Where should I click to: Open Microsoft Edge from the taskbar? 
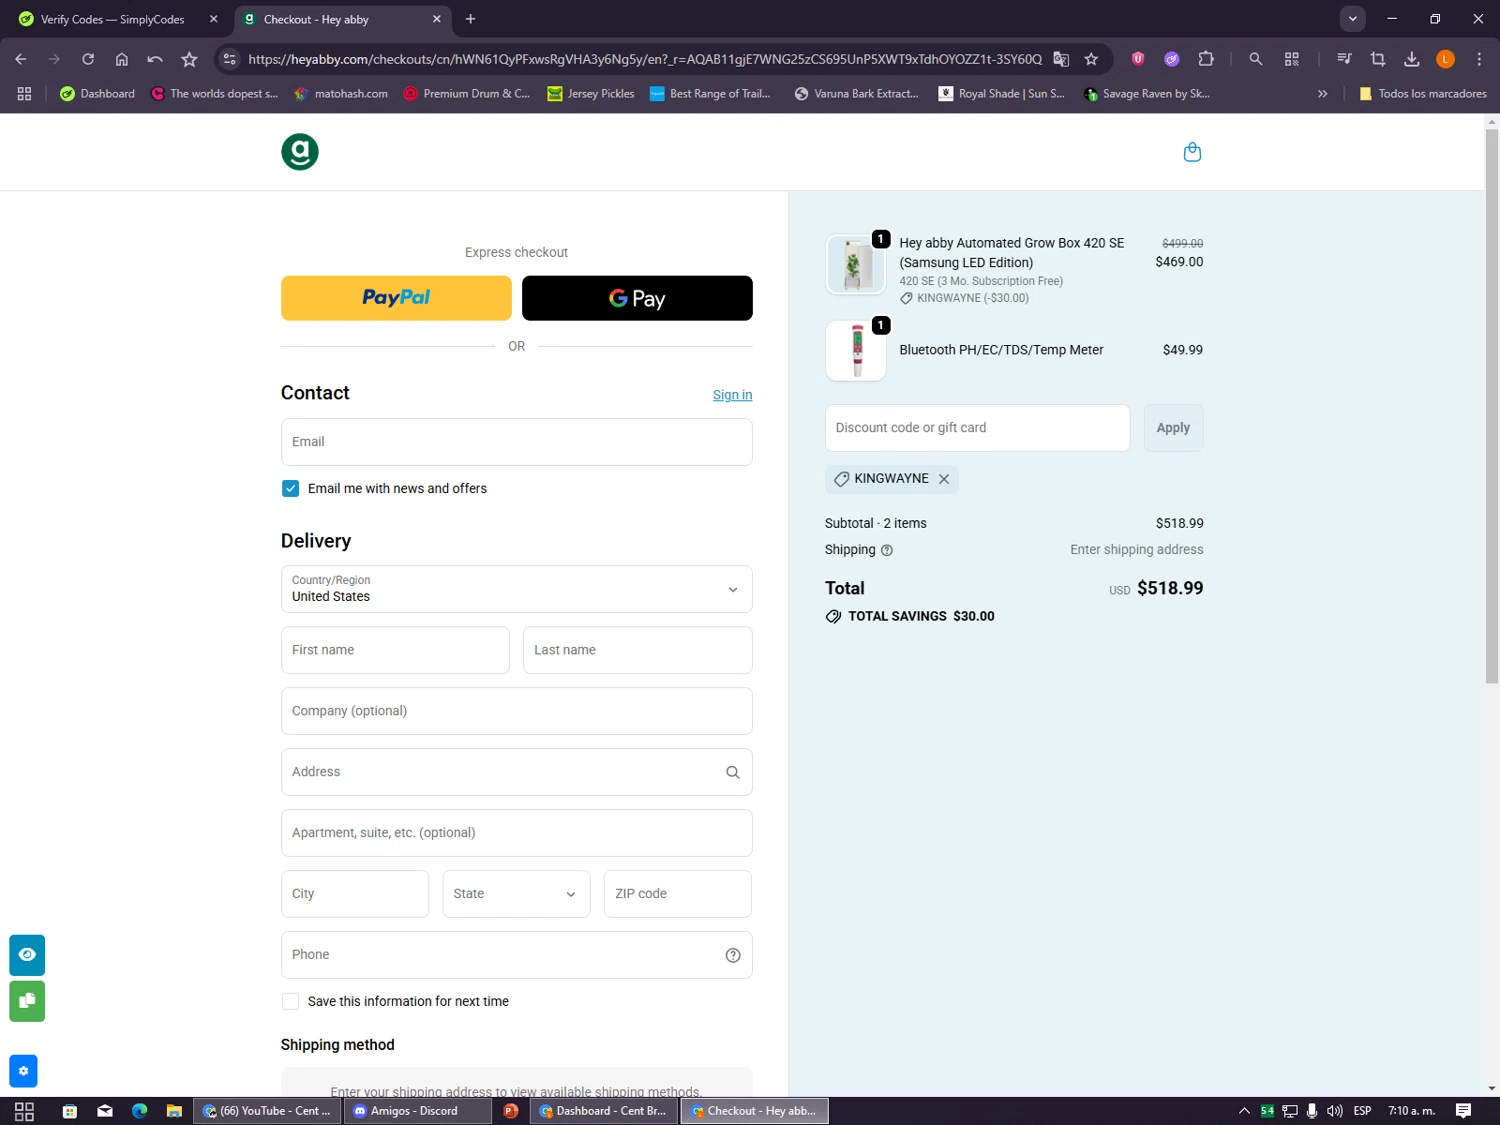(139, 1111)
